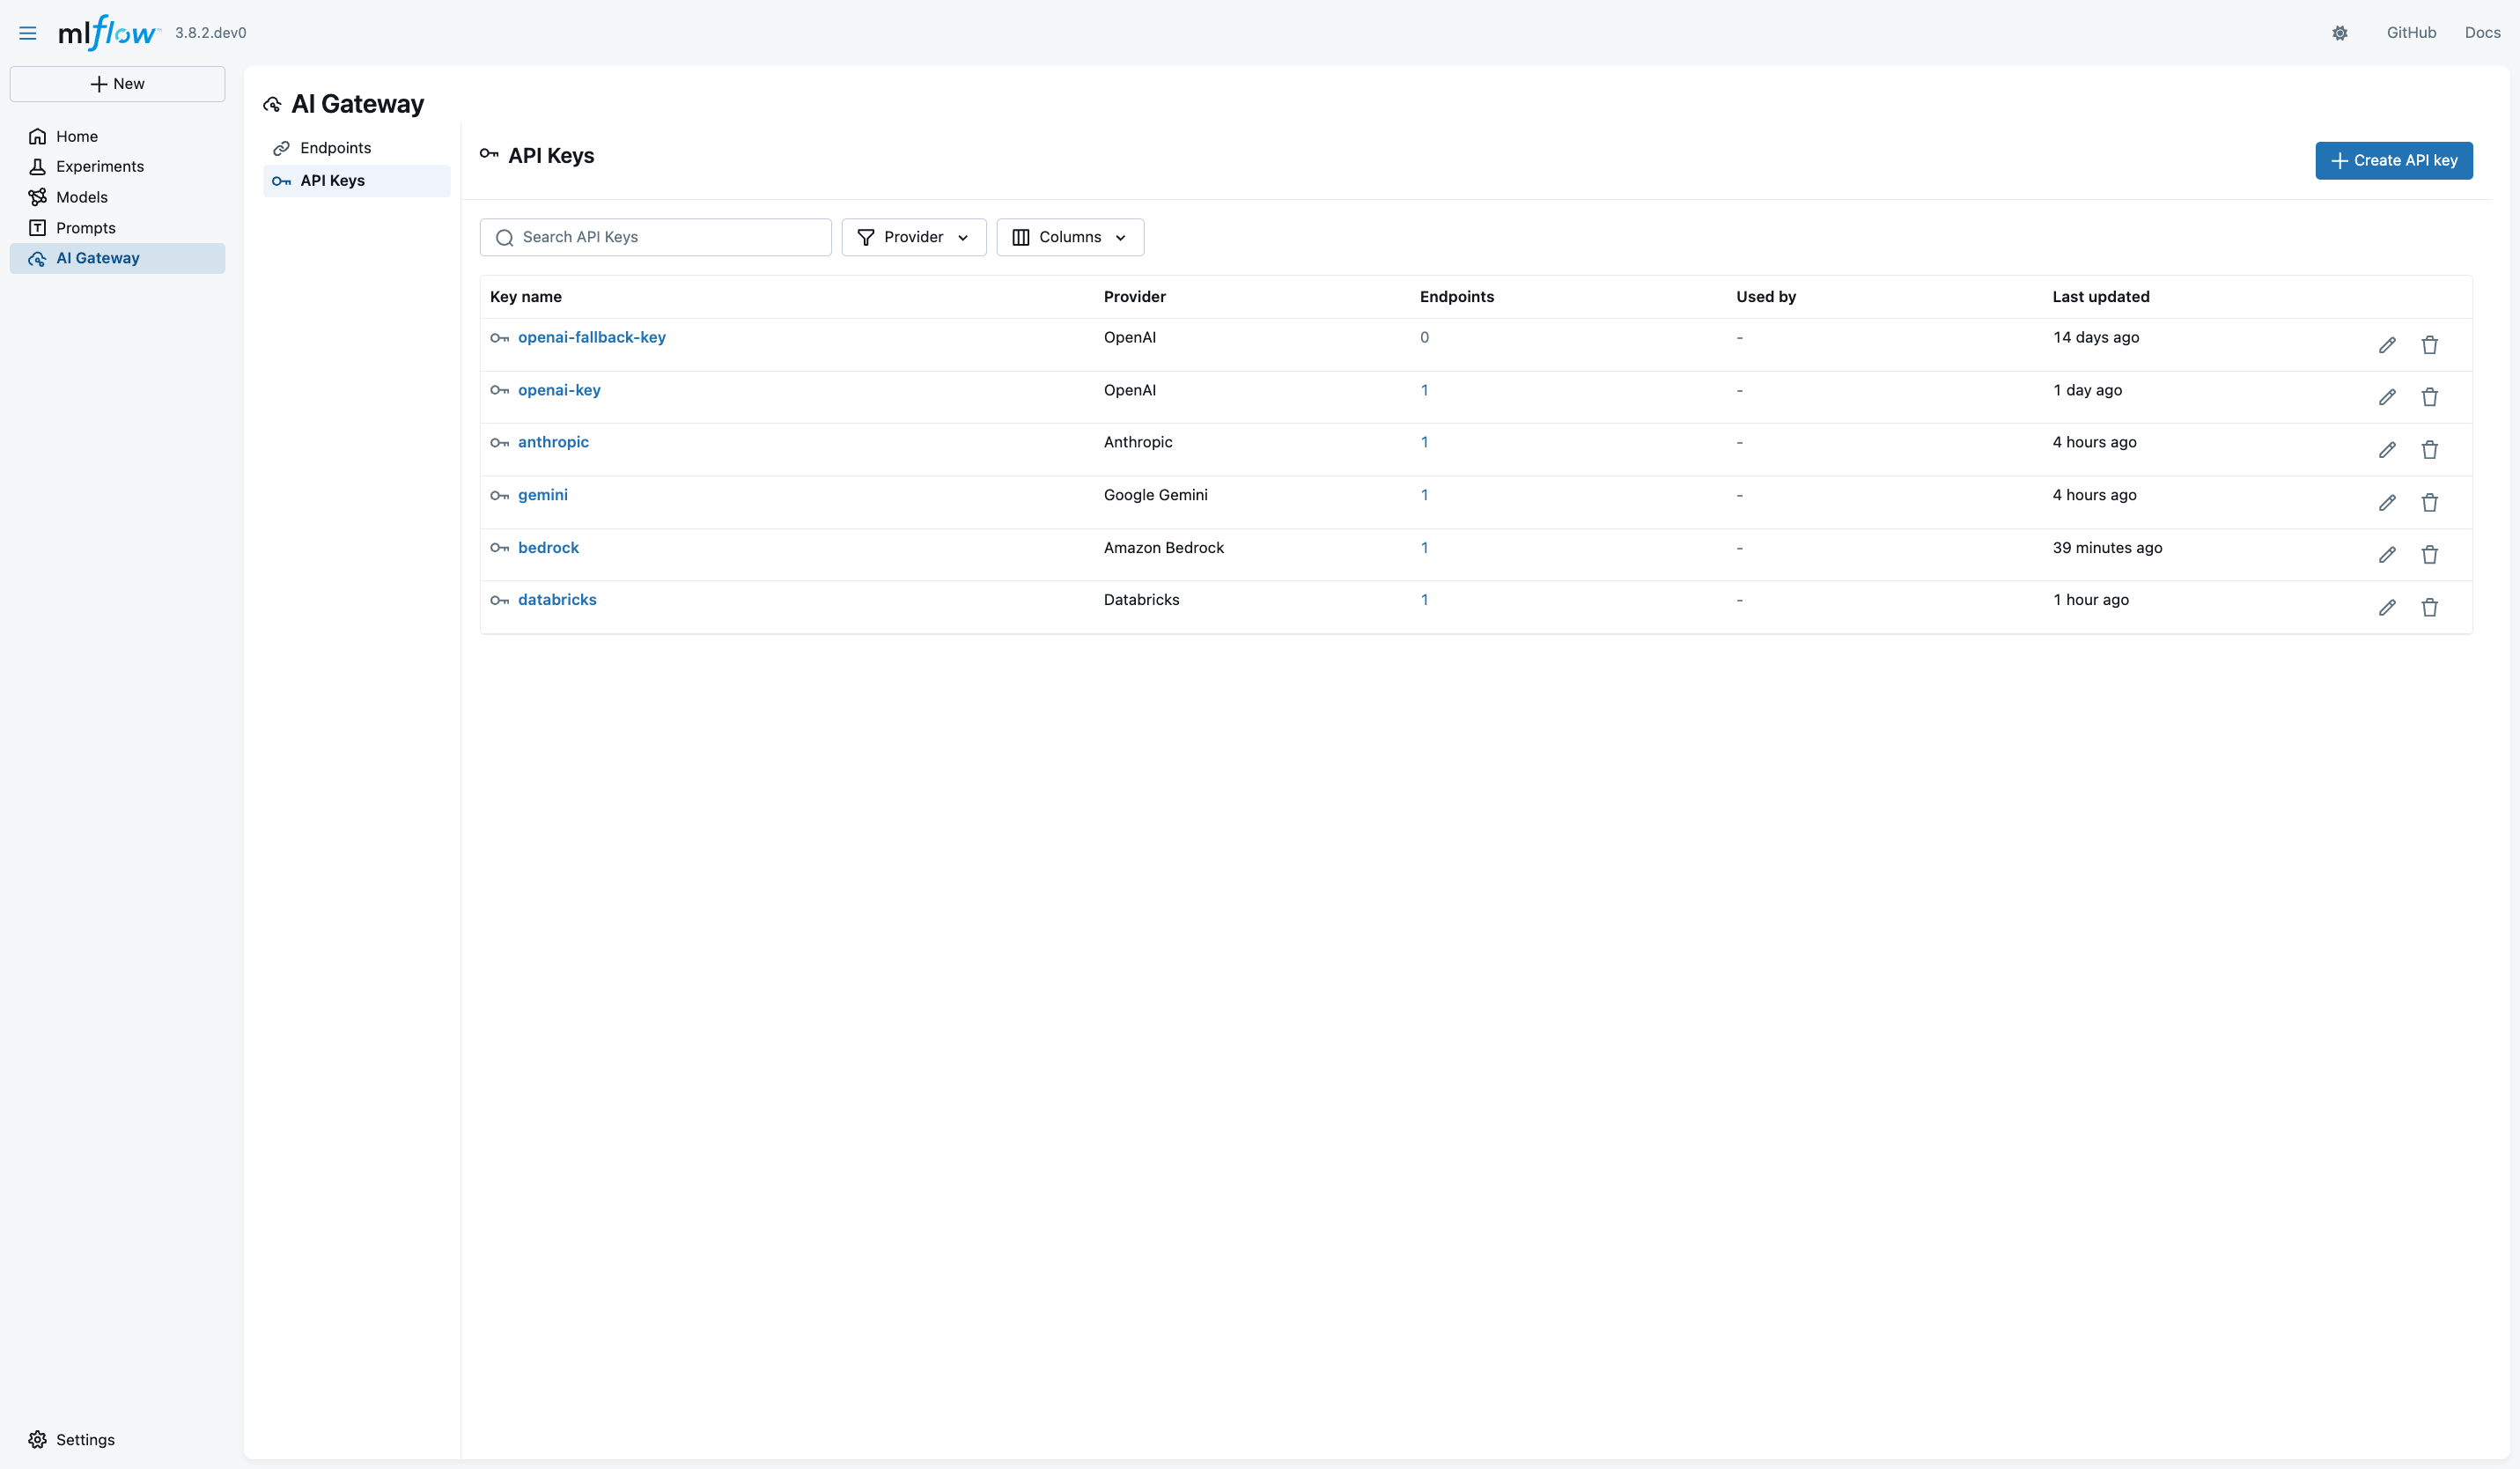Viewport: 2520px width, 1469px height.
Task: Click the openai-key link in the table
Action: (x=559, y=390)
